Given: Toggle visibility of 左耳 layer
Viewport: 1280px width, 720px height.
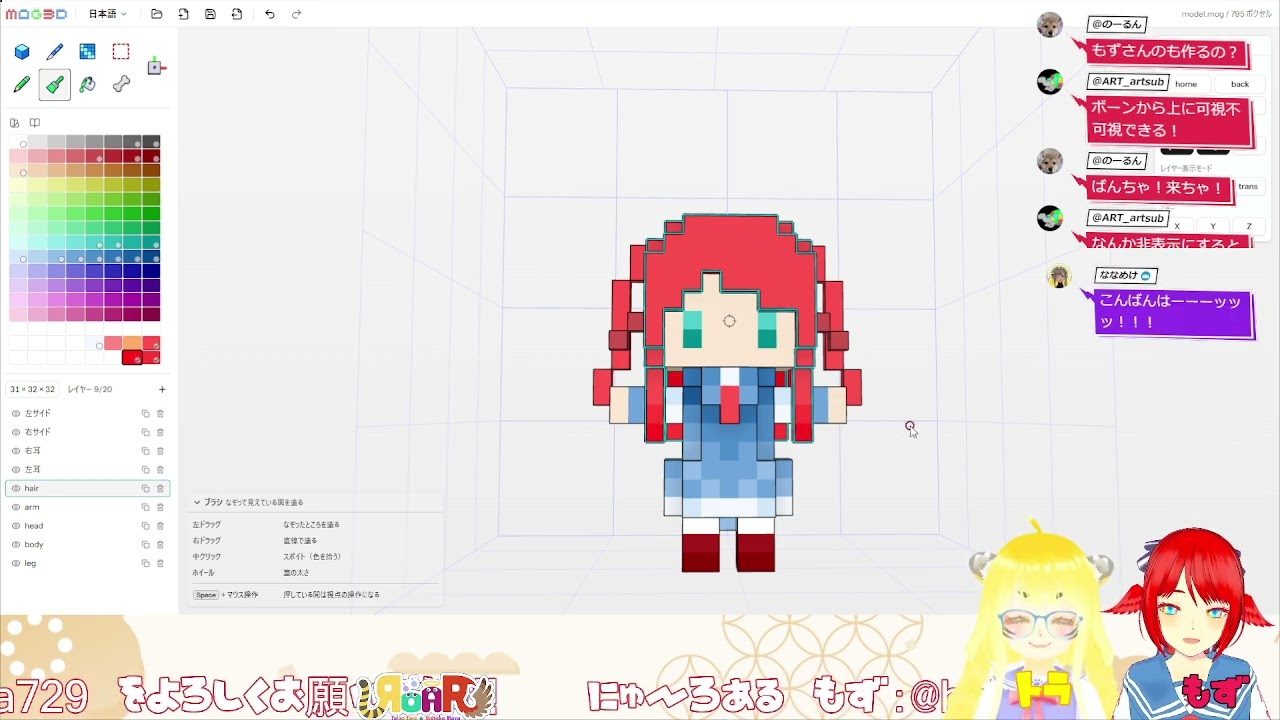Looking at the screenshot, I should (16, 470).
